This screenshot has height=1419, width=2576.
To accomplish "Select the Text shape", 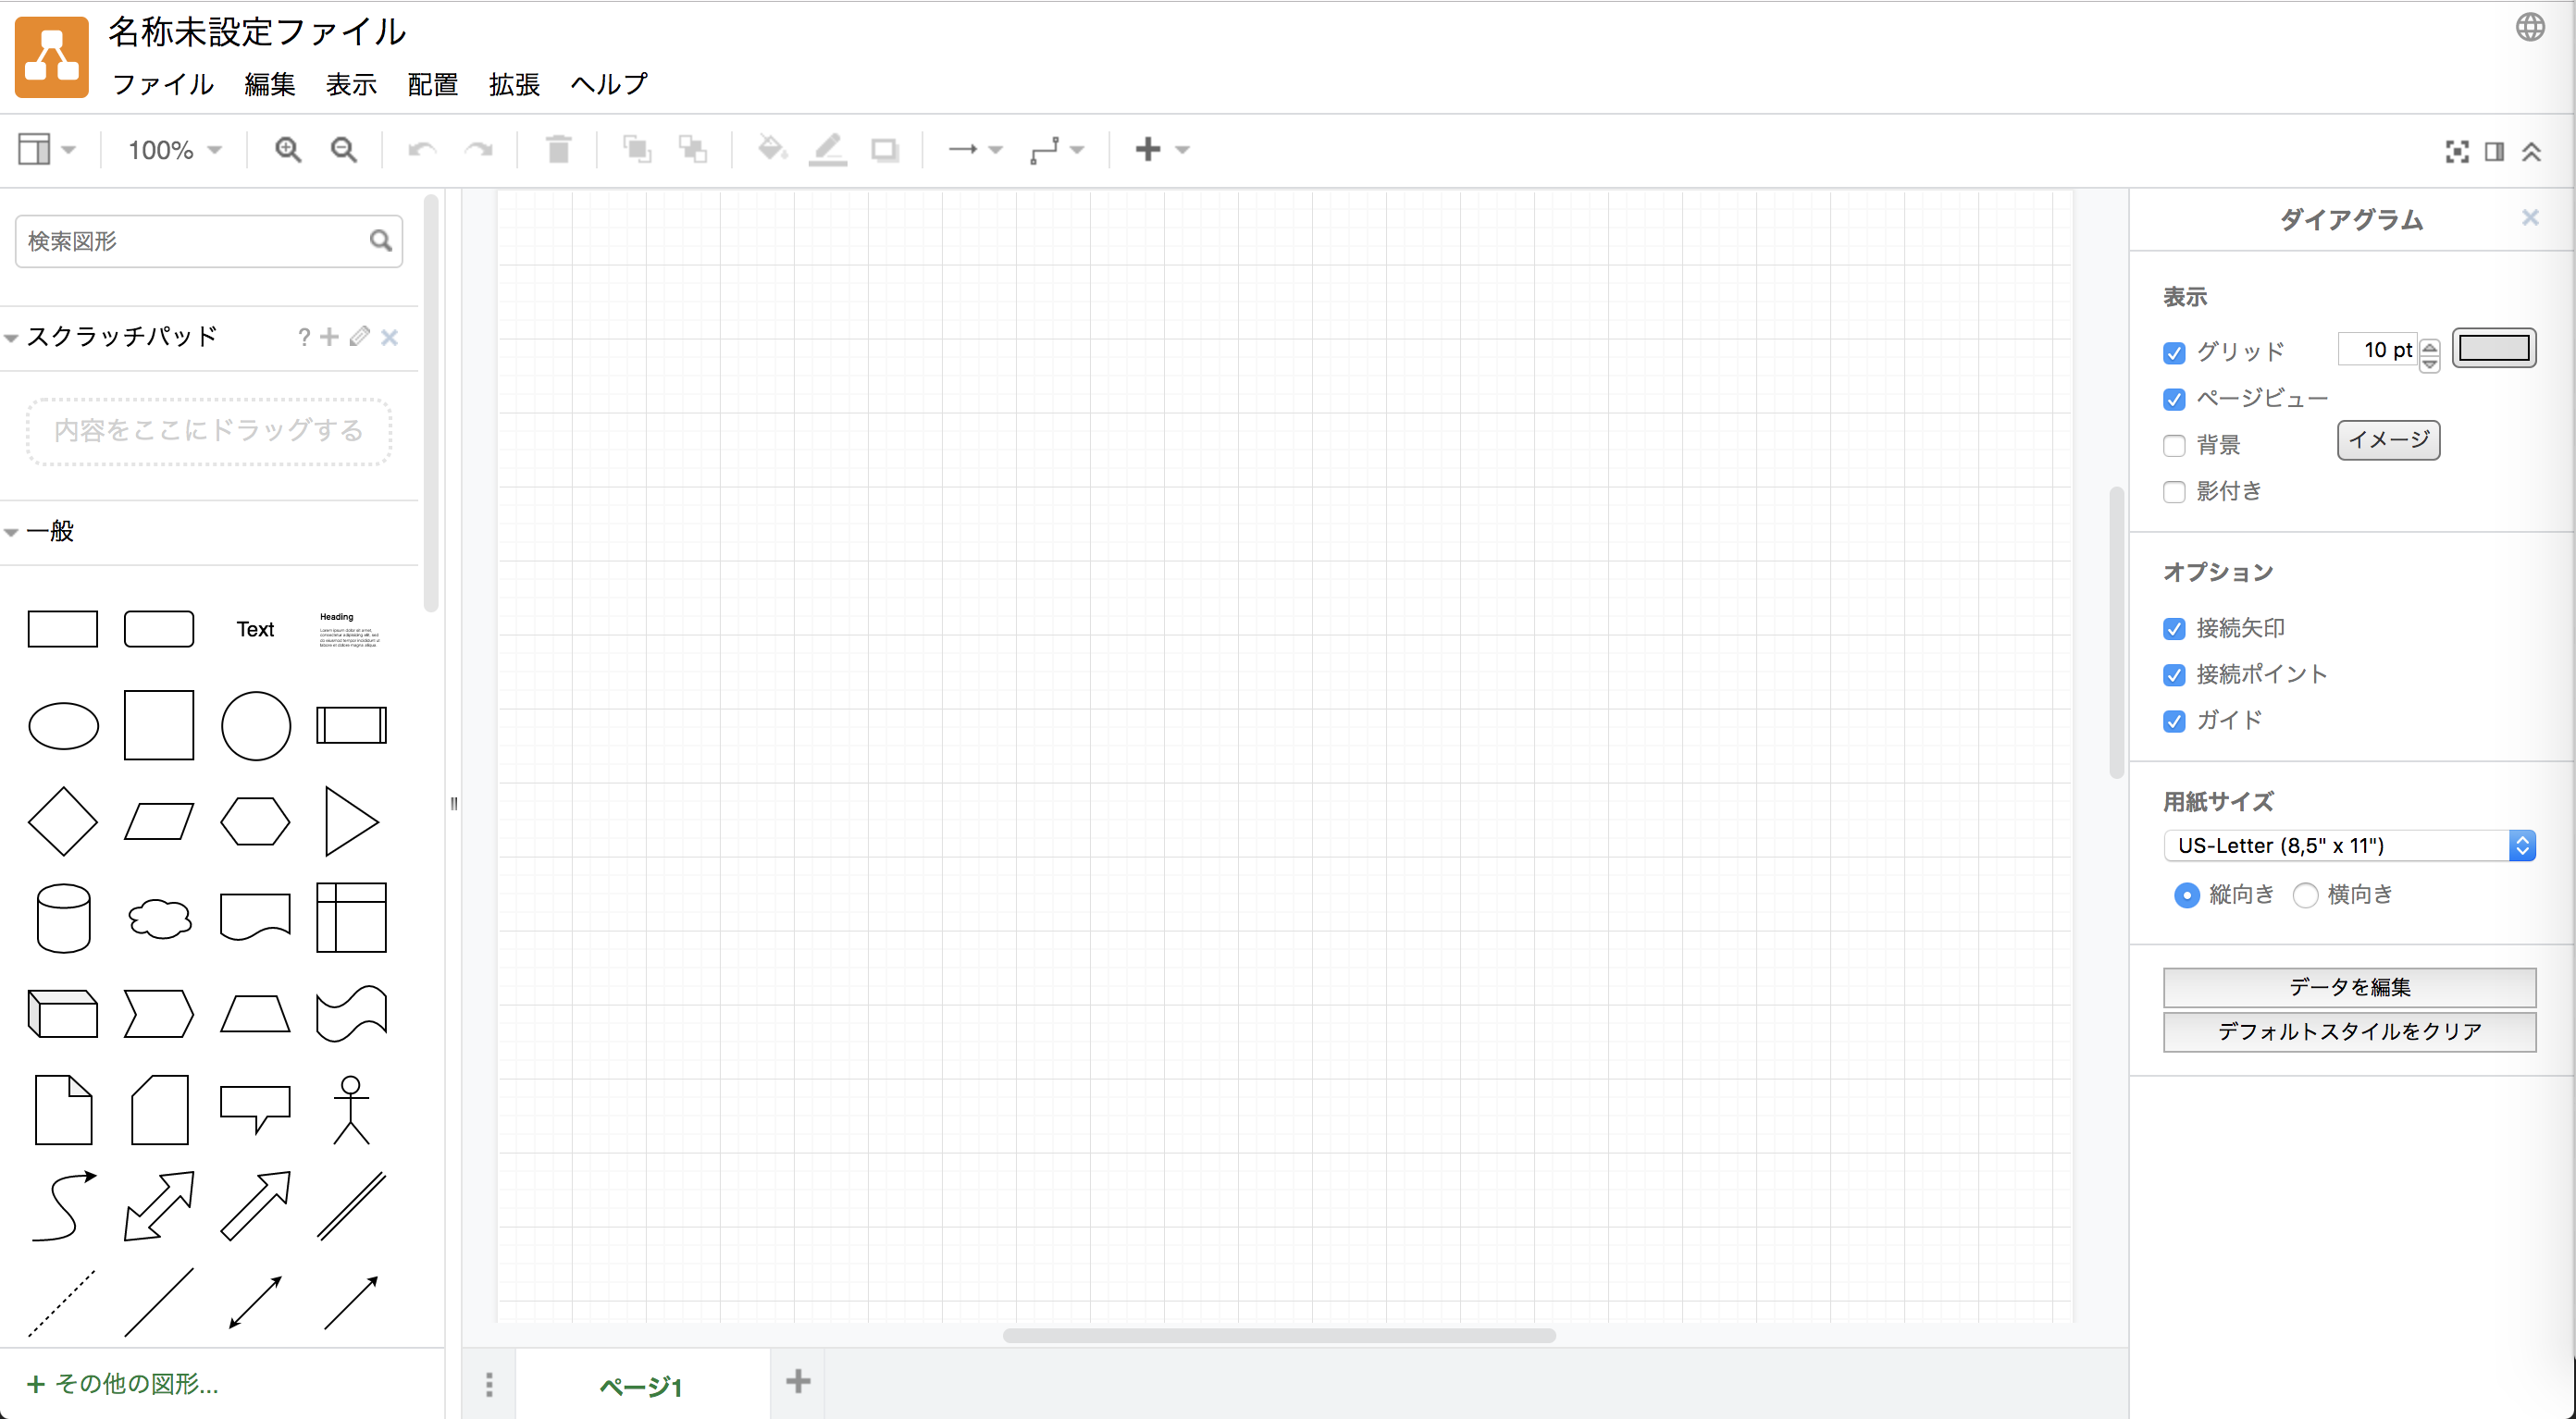I will pyautogui.click(x=255, y=629).
